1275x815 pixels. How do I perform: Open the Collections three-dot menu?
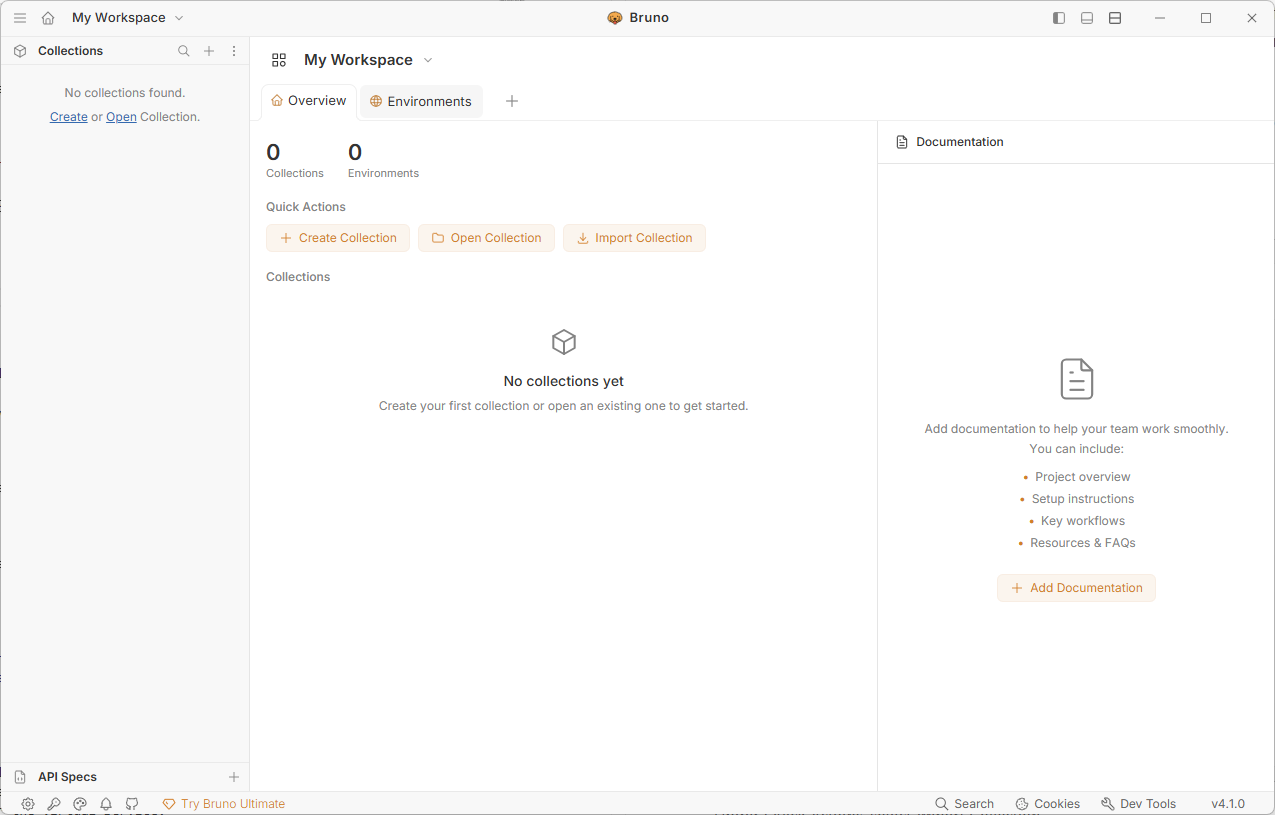[234, 51]
